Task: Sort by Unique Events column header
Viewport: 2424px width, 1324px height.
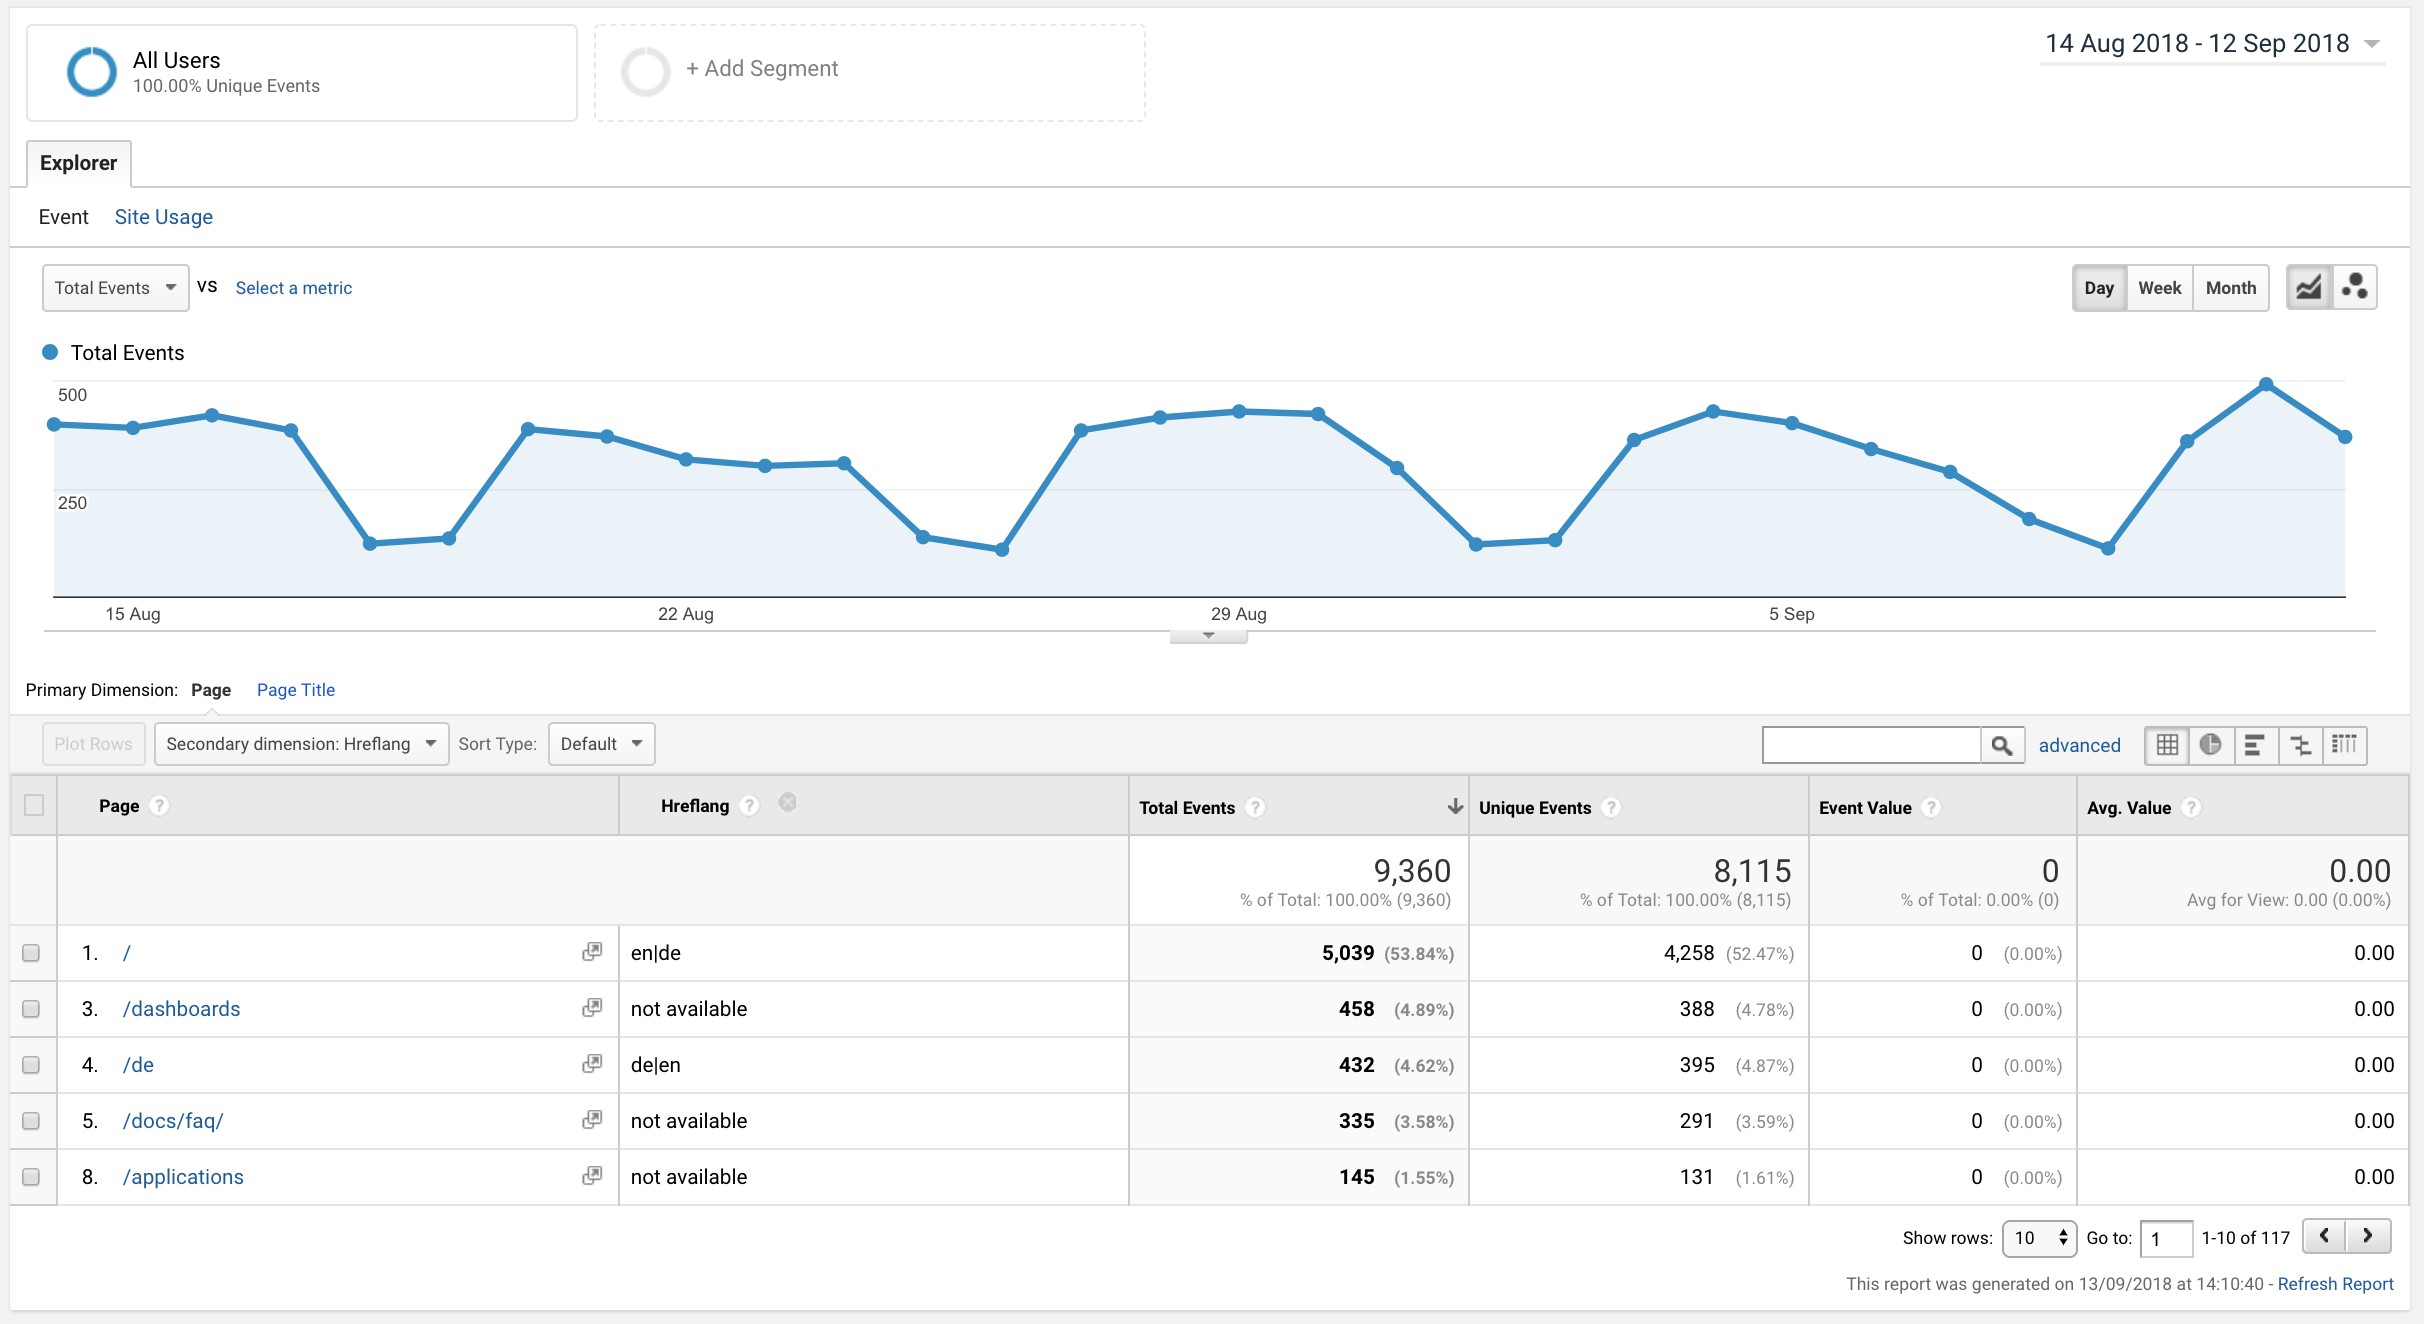Action: 1535,808
